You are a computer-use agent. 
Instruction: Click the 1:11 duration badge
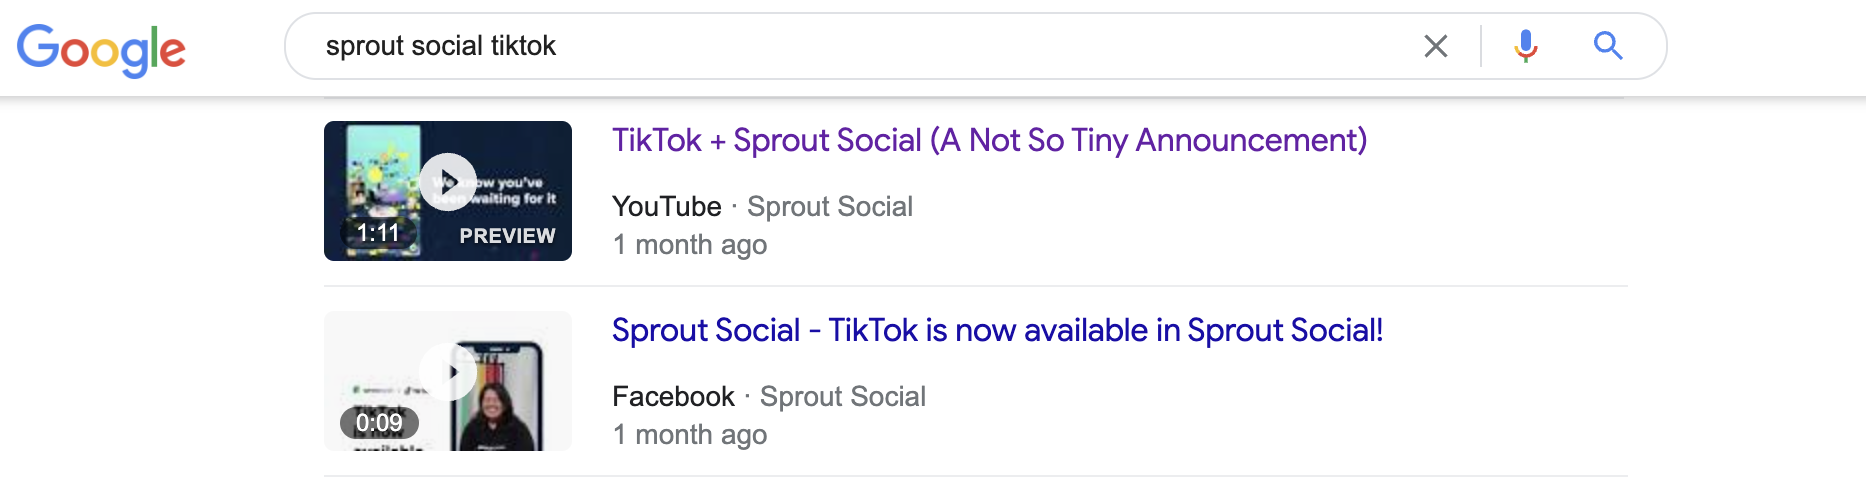pyautogui.click(x=378, y=233)
